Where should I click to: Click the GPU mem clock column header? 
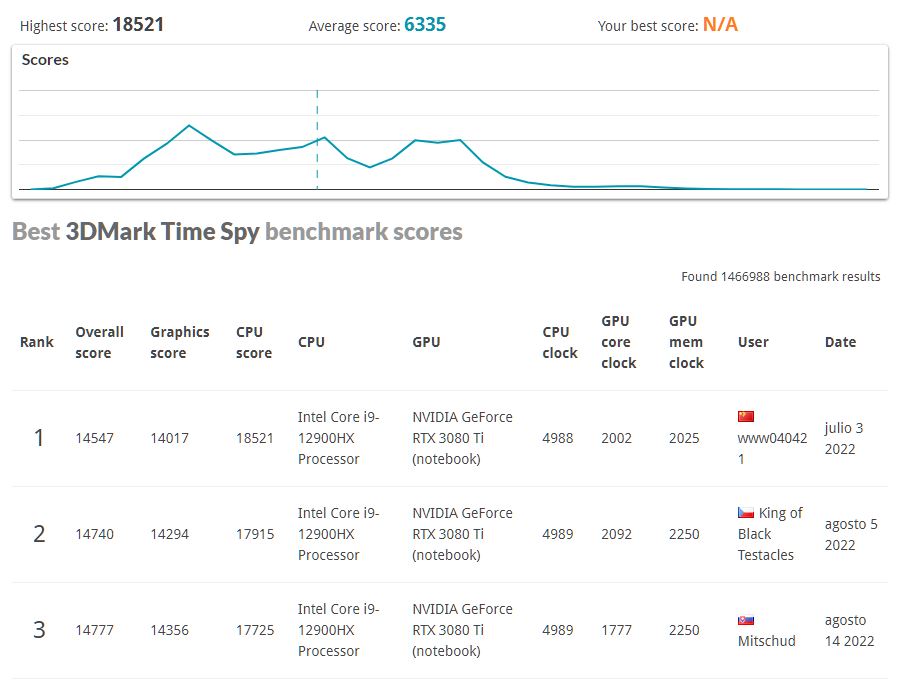[686, 342]
